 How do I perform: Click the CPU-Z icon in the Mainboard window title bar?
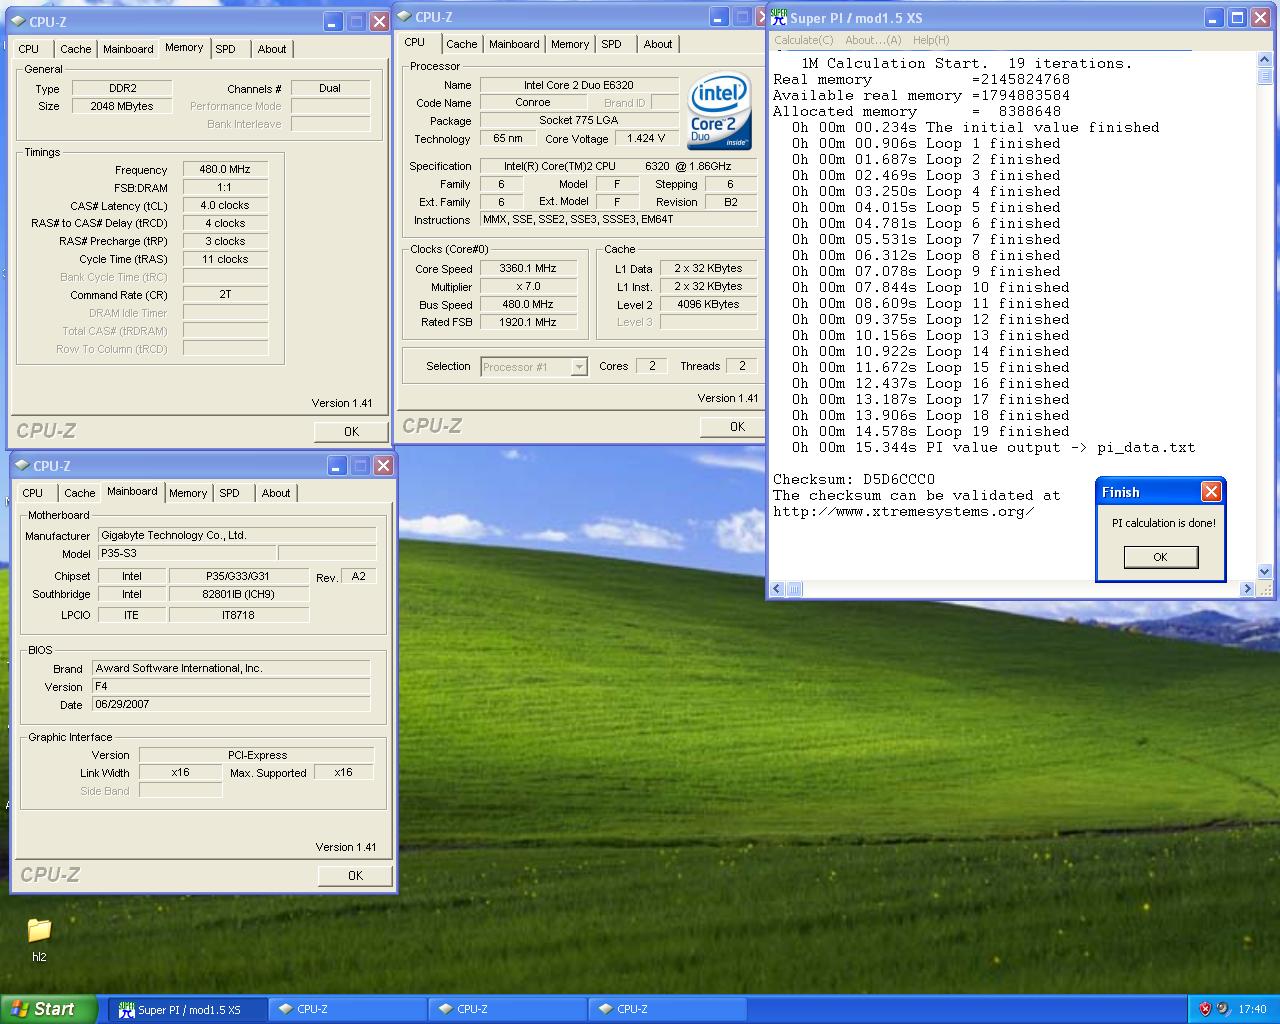(21, 465)
